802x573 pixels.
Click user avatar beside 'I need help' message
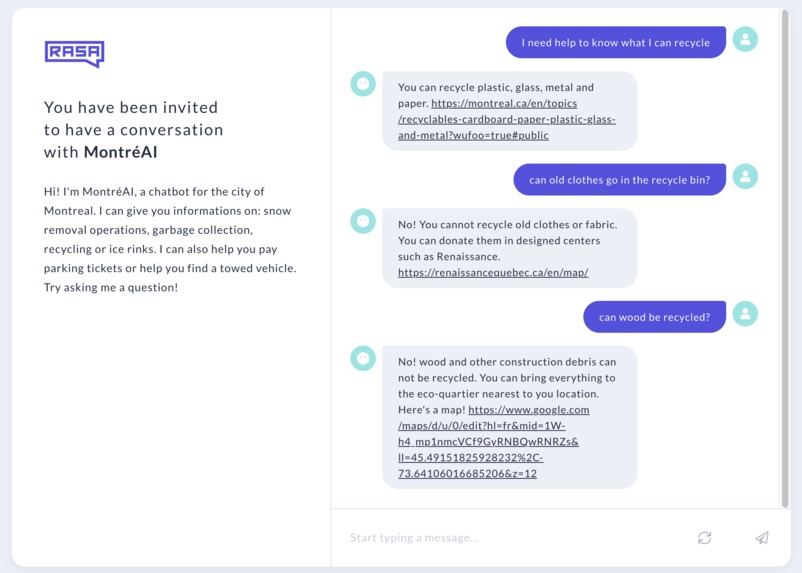coord(745,39)
